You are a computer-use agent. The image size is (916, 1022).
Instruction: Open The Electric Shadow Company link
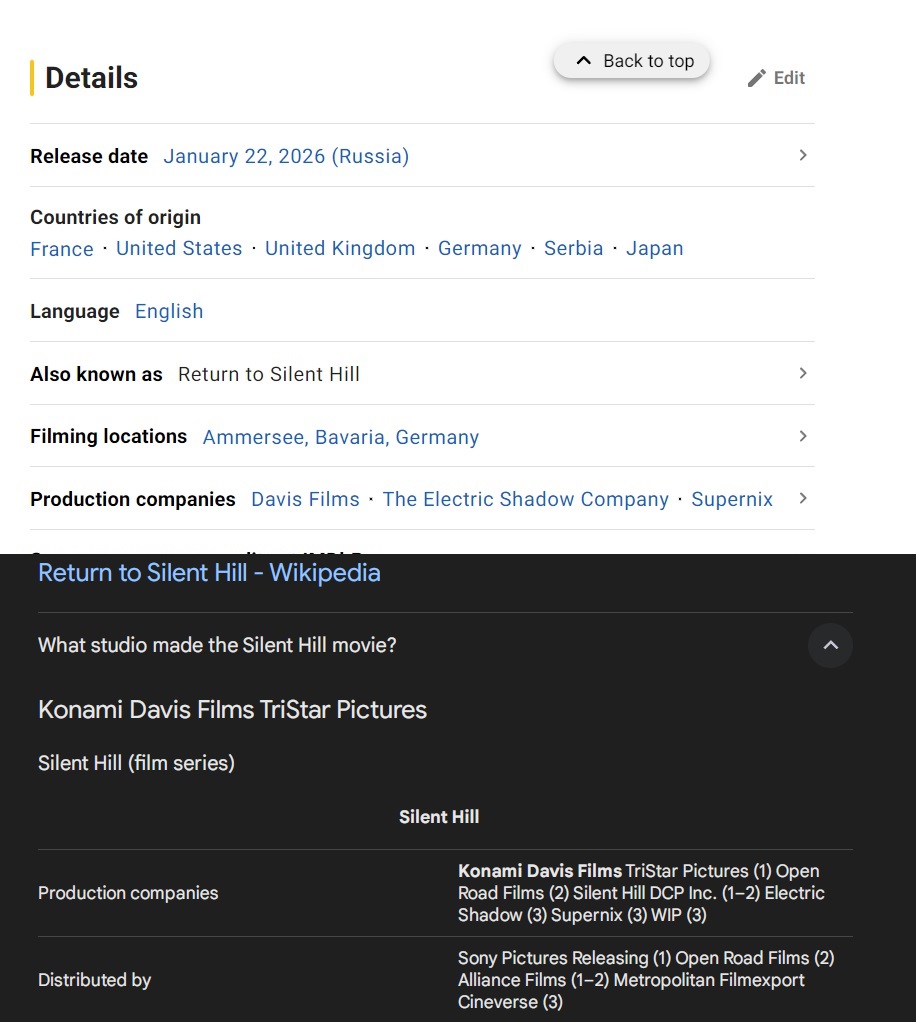[526, 499]
